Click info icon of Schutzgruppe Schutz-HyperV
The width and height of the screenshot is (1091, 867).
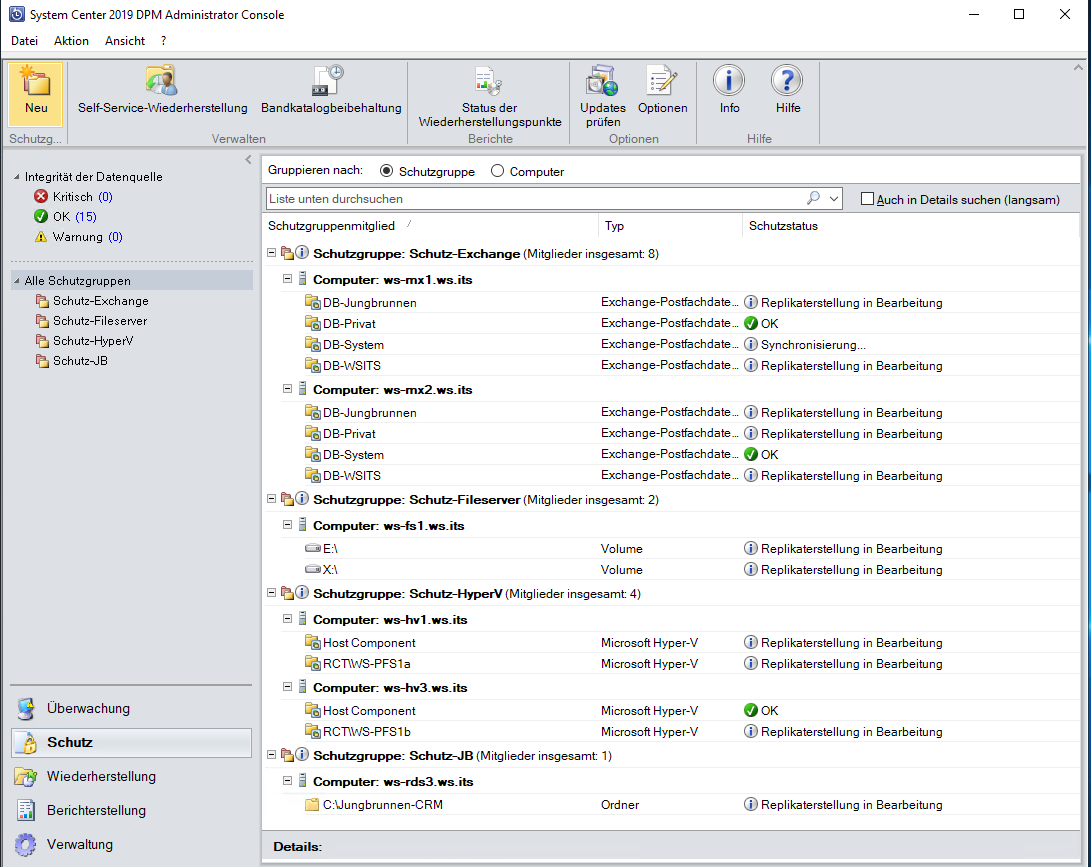(302, 593)
